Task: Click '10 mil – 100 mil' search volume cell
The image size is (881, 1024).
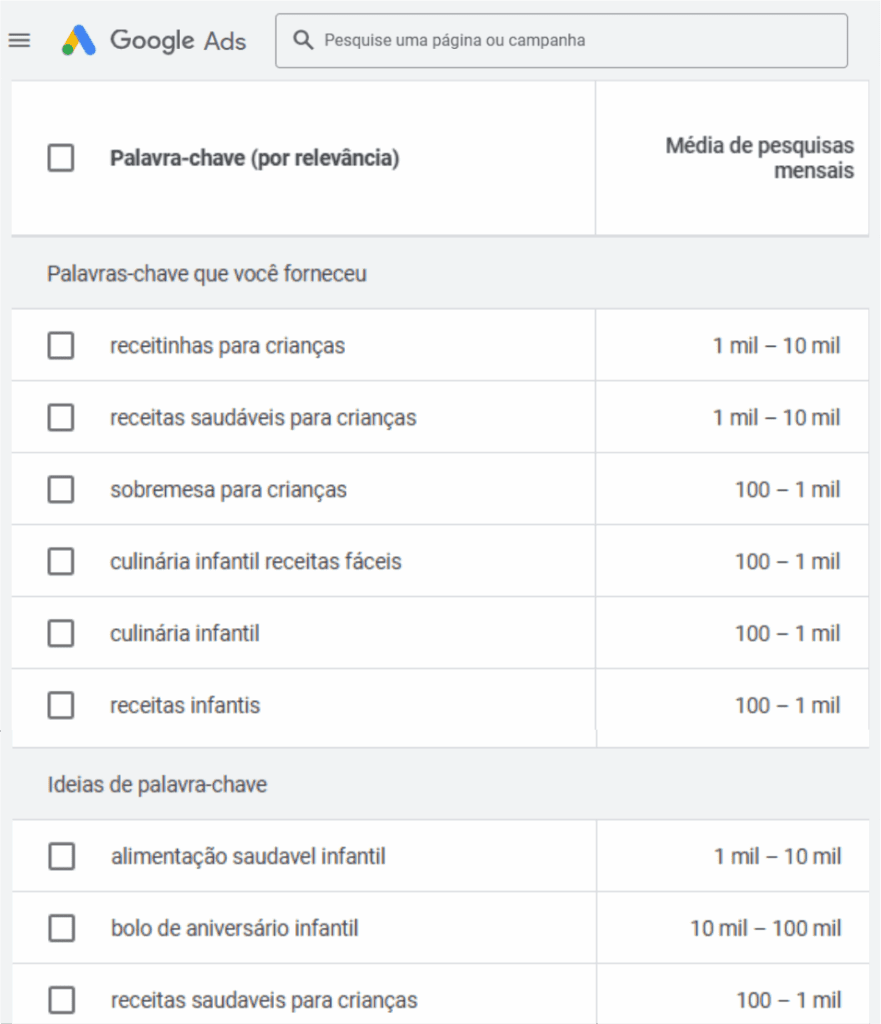Action: [765, 929]
